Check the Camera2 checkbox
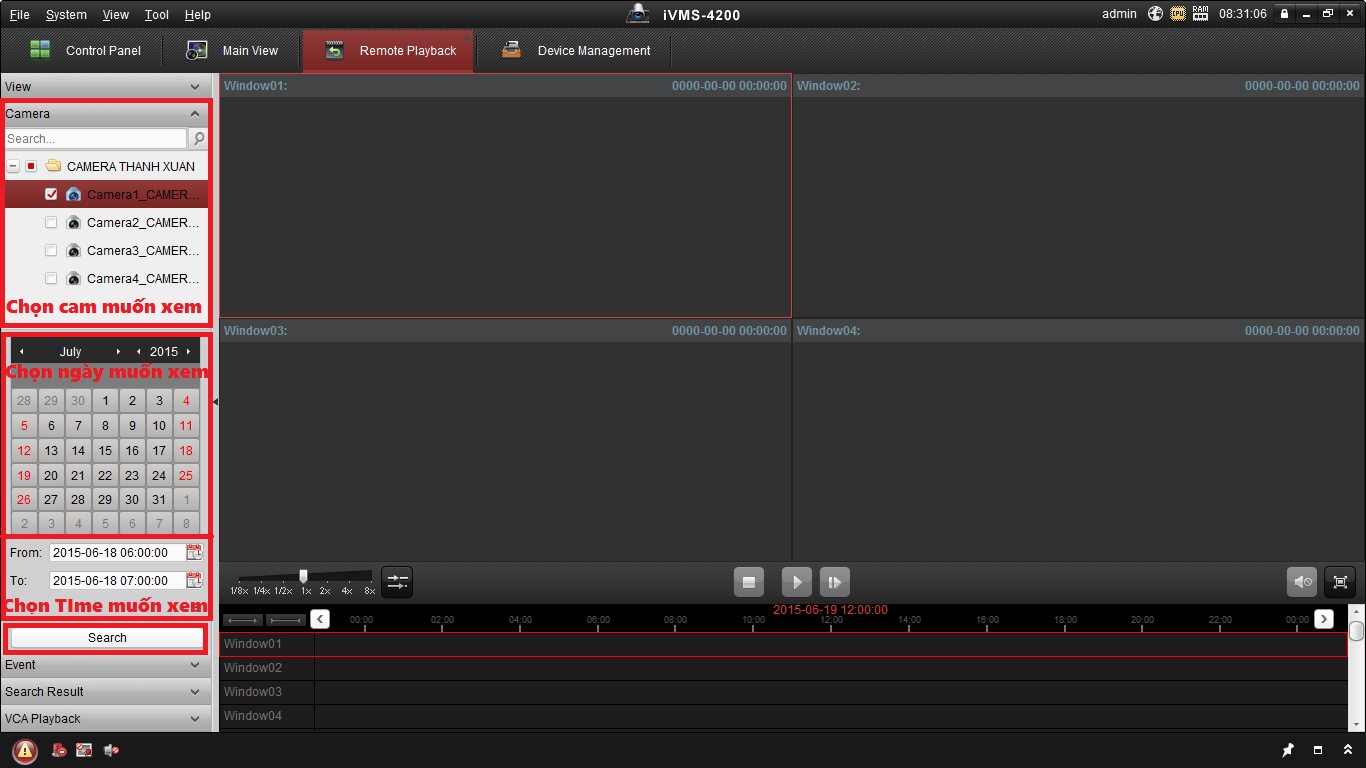The height and width of the screenshot is (768, 1366). pyautogui.click(x=51, y=222)
